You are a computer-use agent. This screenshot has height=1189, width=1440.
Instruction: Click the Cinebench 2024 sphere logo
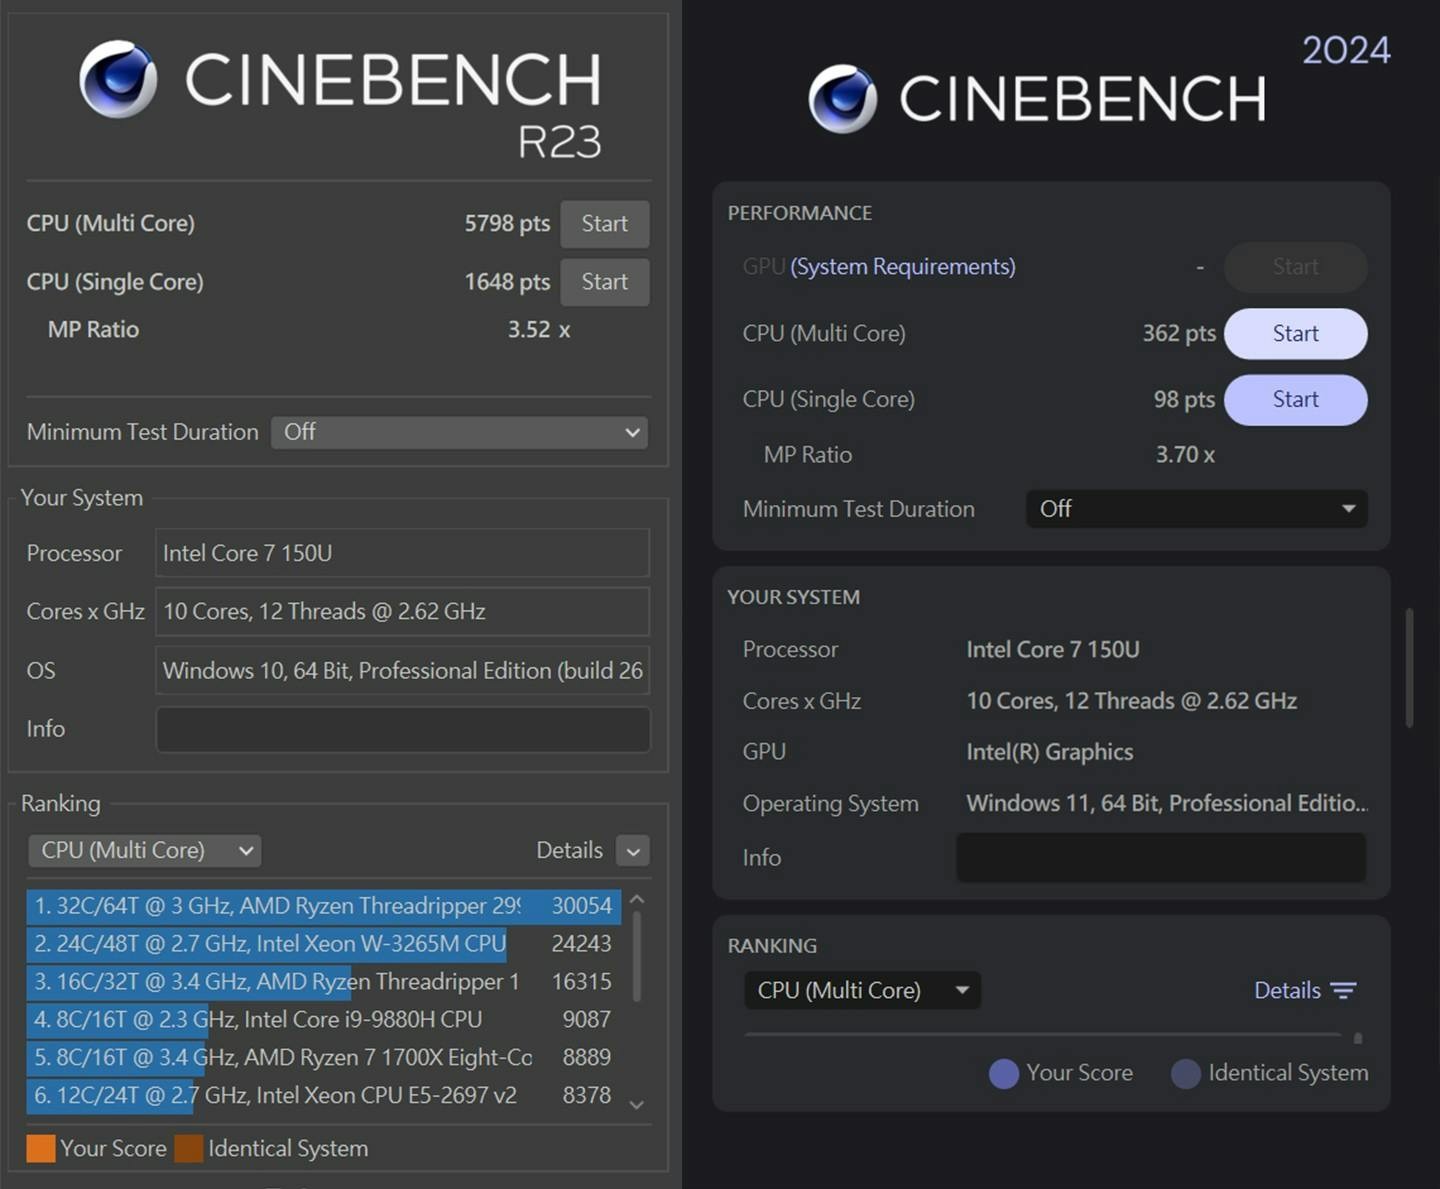tap(842, 99)
